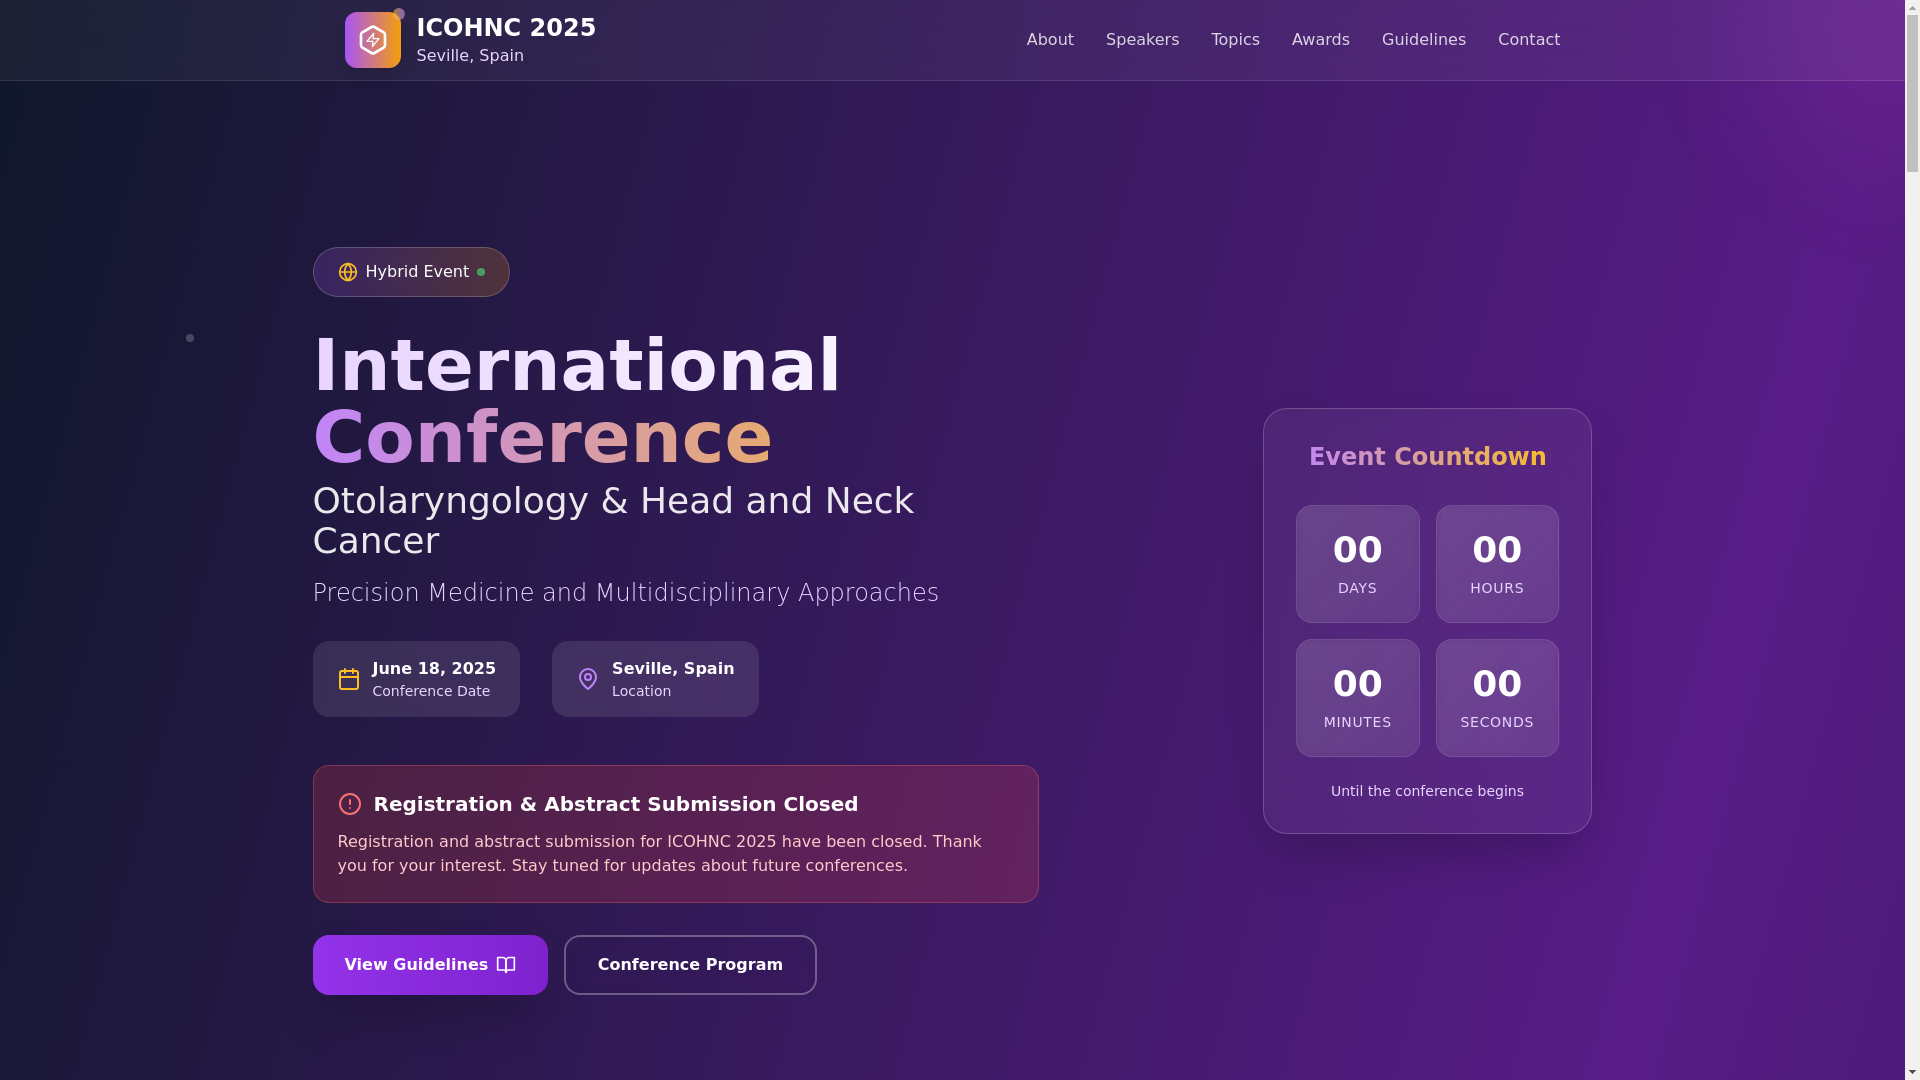Click the 'International' headline word
1920x1080 pixels.
point(577,366)
